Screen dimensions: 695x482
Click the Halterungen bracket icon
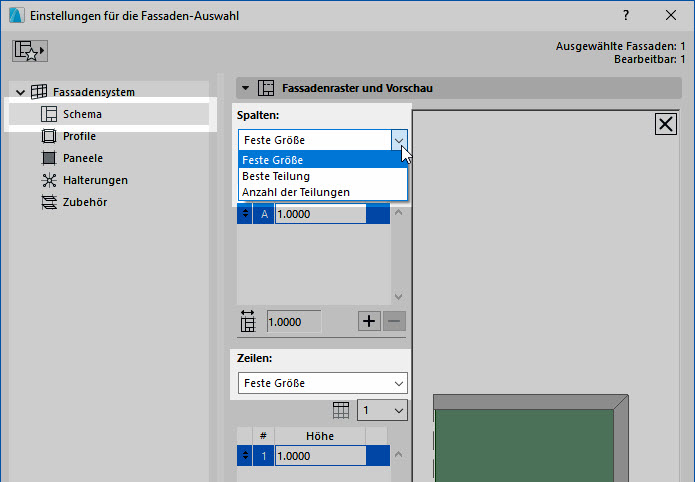pyautogui.click(x=49, y=180)
